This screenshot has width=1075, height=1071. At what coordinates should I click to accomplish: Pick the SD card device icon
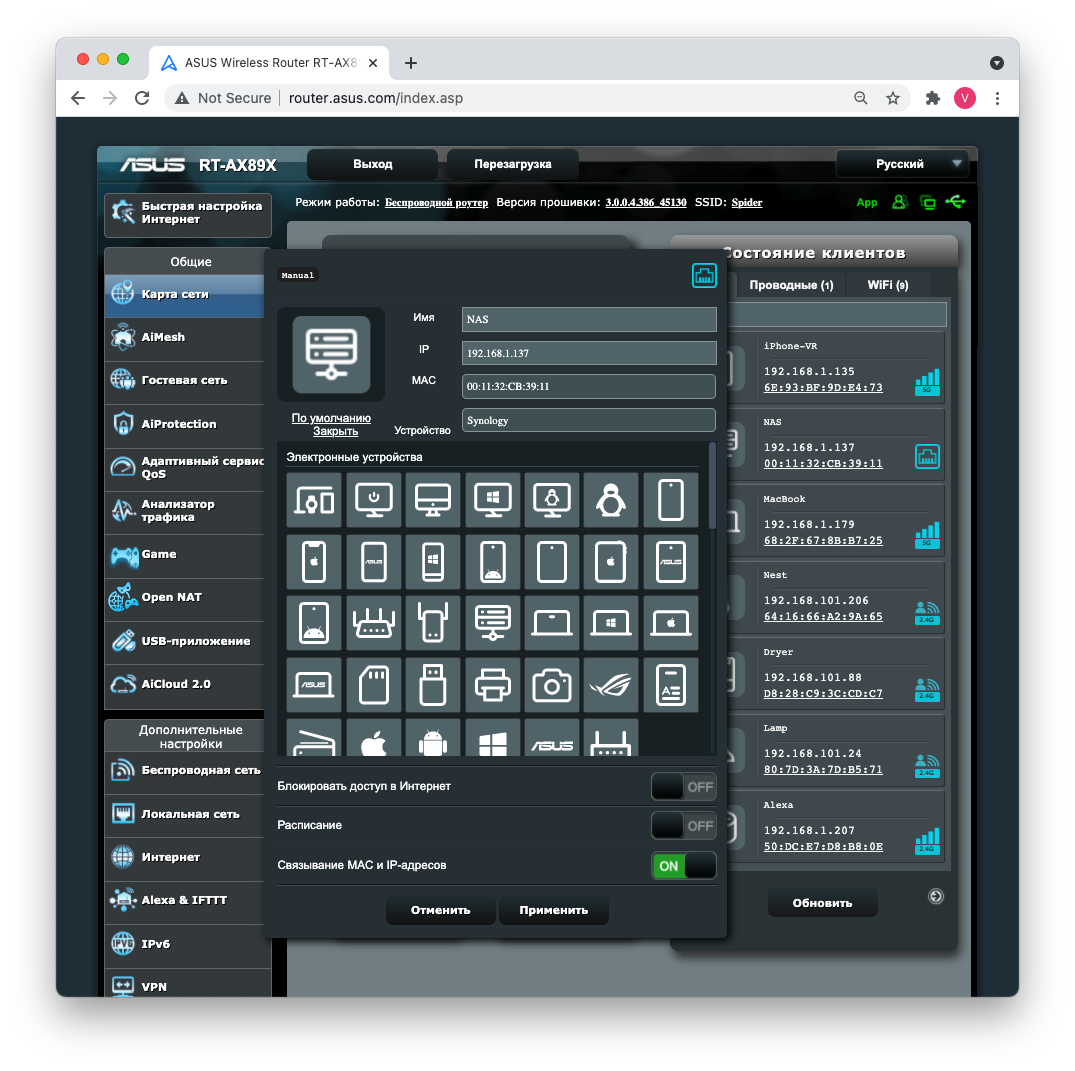pos(374,684)
